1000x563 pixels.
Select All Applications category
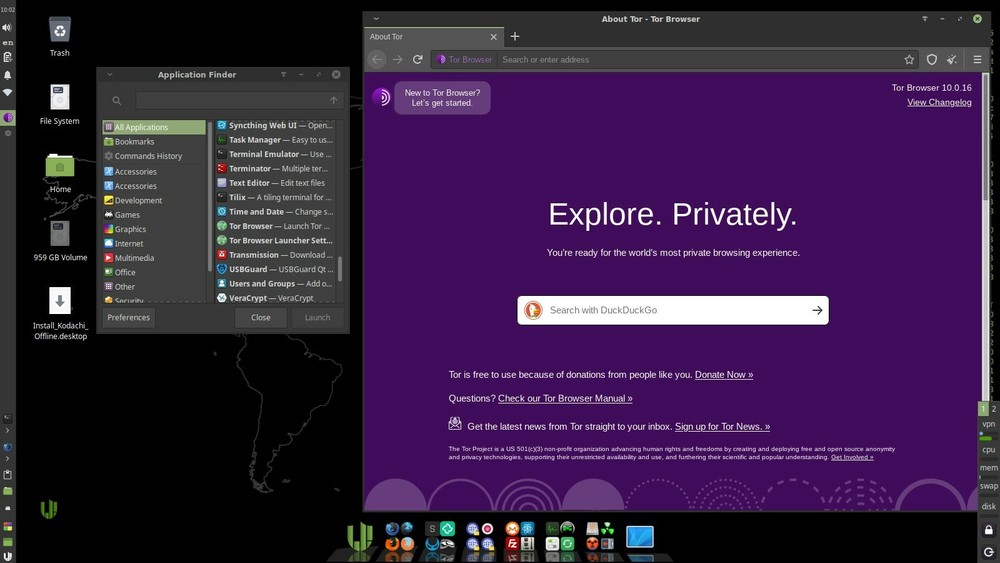(x=154, y=127)
